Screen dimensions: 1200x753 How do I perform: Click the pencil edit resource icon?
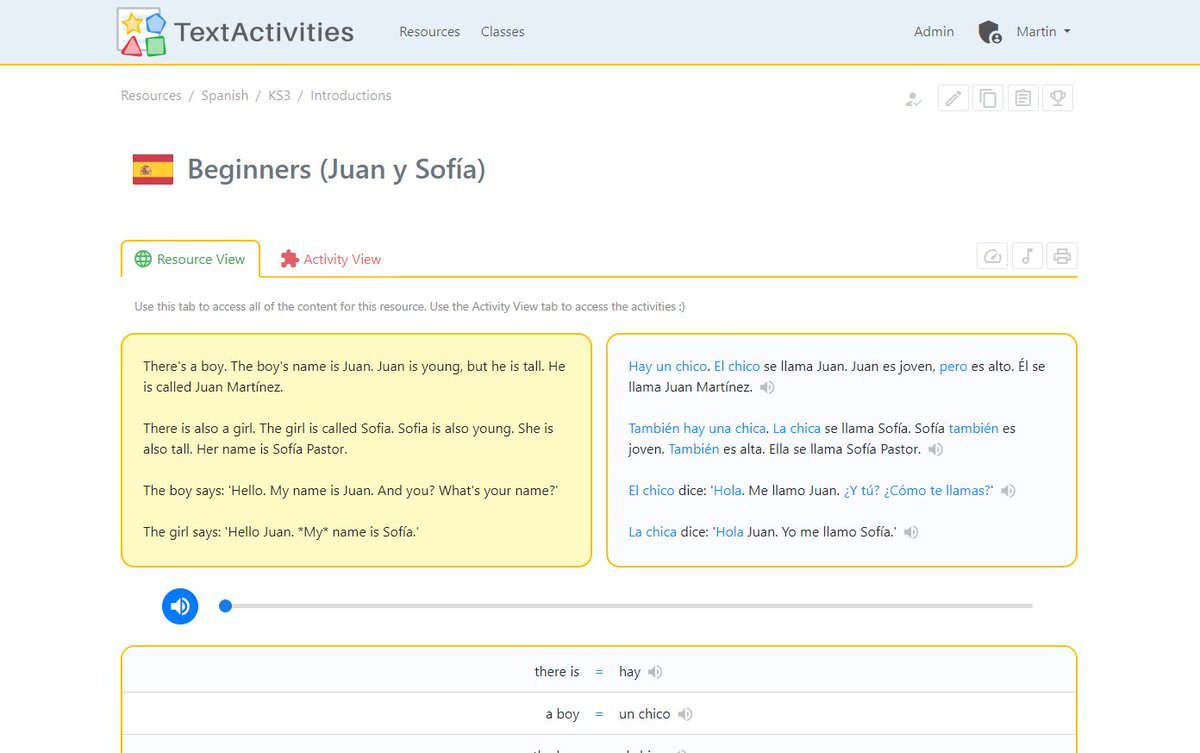click(x=954, y=98)
